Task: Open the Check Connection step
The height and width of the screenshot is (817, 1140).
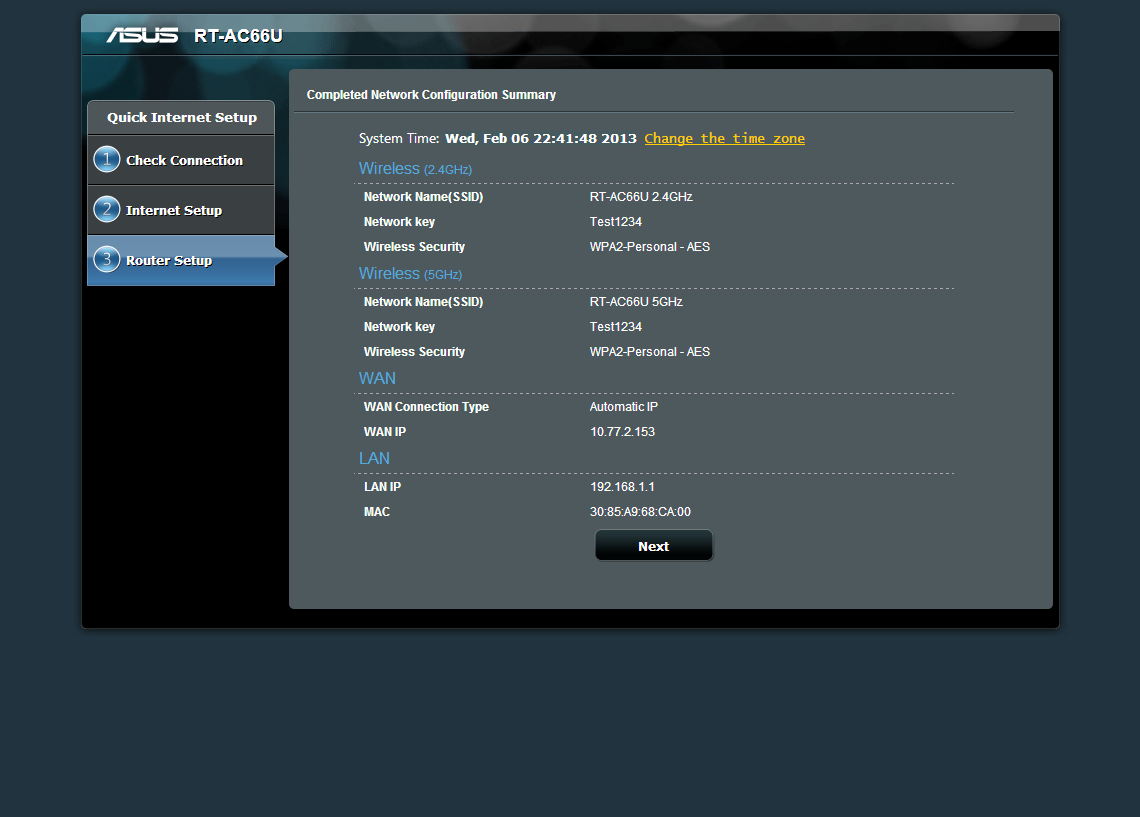Action: (x=184, y=160)
